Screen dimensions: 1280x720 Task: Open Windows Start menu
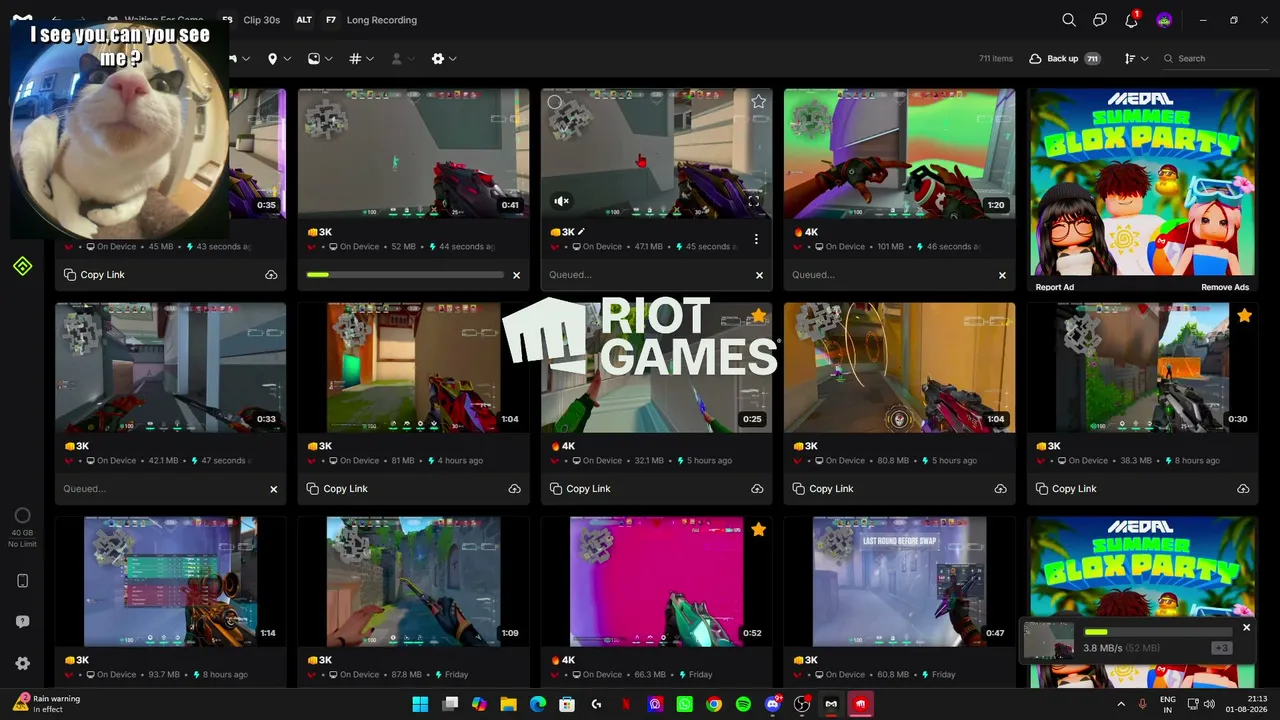(420, 704)
